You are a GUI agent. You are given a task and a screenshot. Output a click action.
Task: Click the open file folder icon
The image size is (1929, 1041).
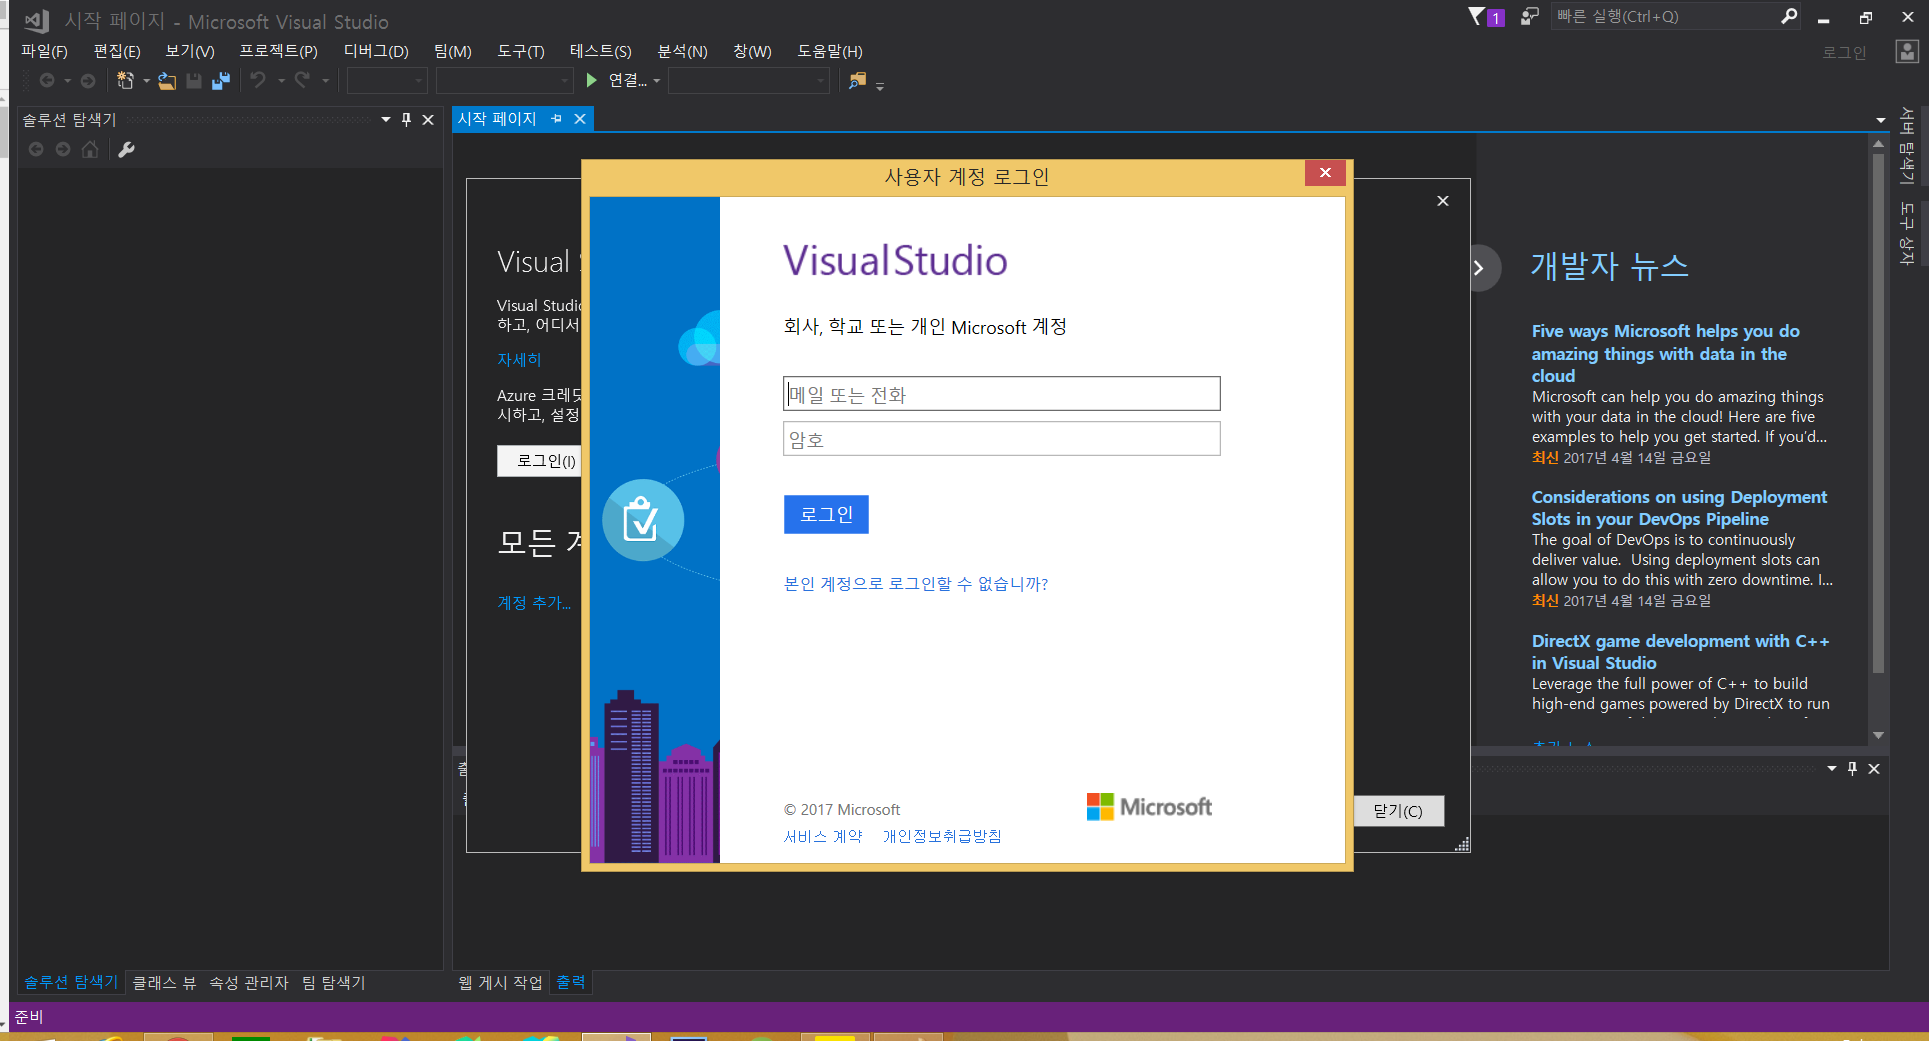(167, 80)
